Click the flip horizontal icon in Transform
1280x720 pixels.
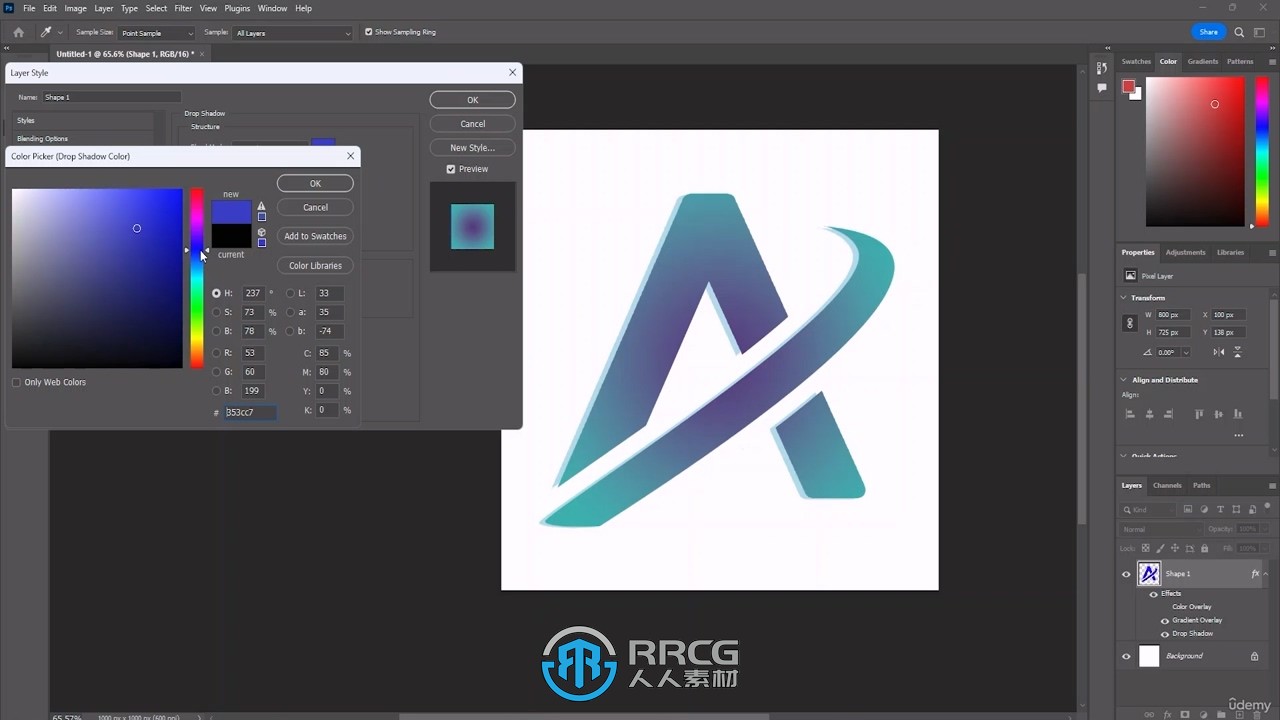[x=1219, y=352]
